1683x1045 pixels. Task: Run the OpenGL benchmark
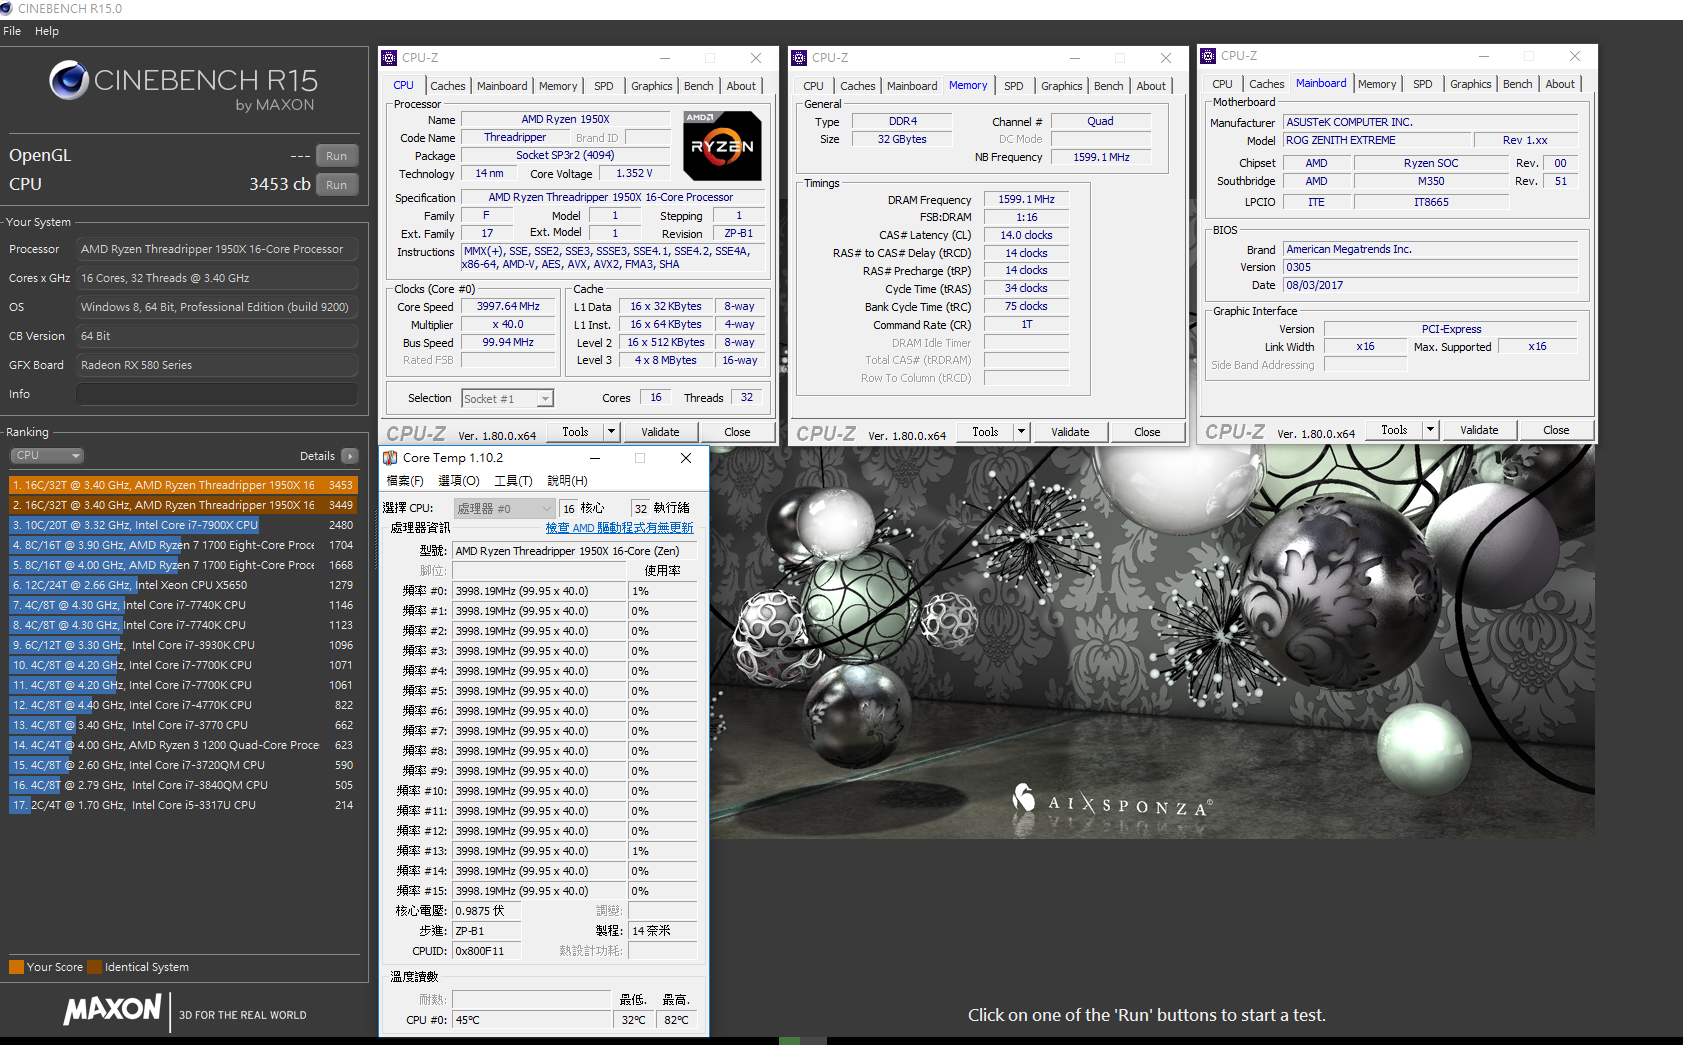click(x=337, y=156)
